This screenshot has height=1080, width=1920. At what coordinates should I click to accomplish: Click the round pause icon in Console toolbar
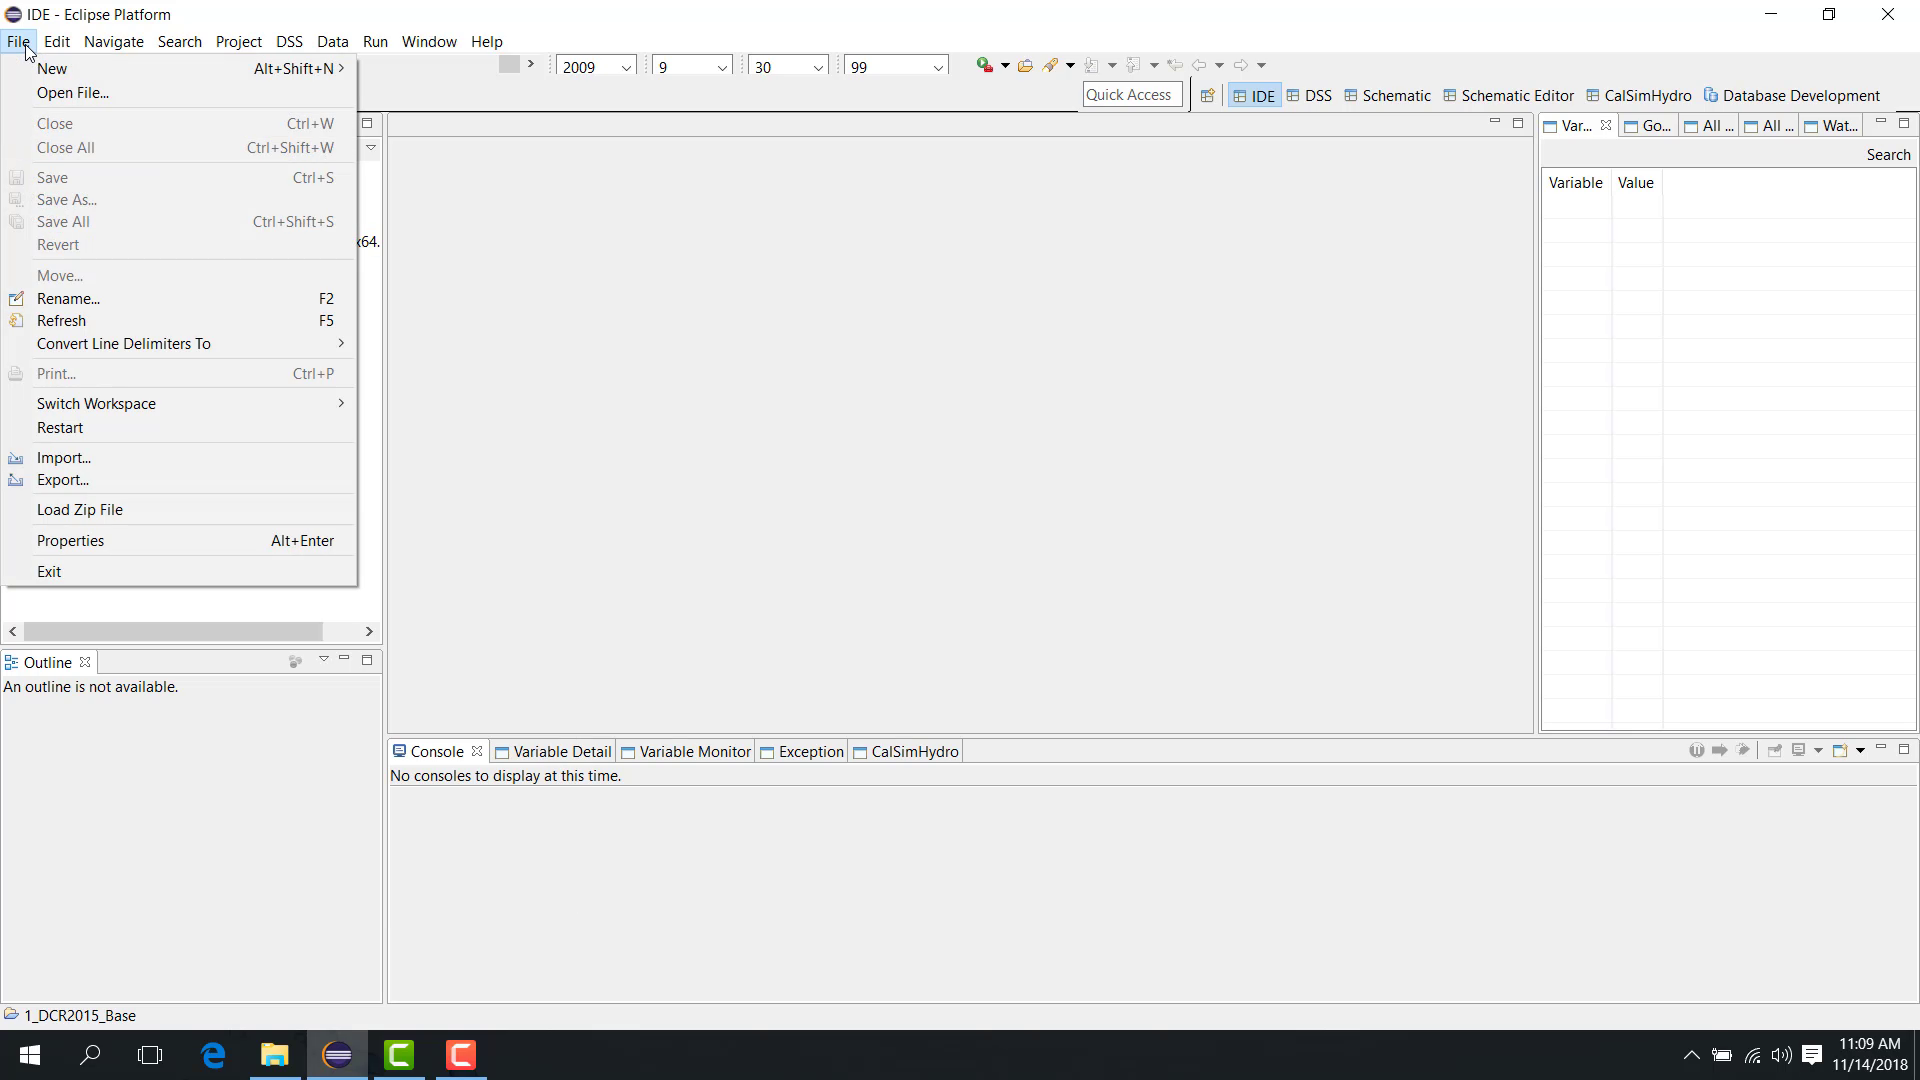[1697, 750]
